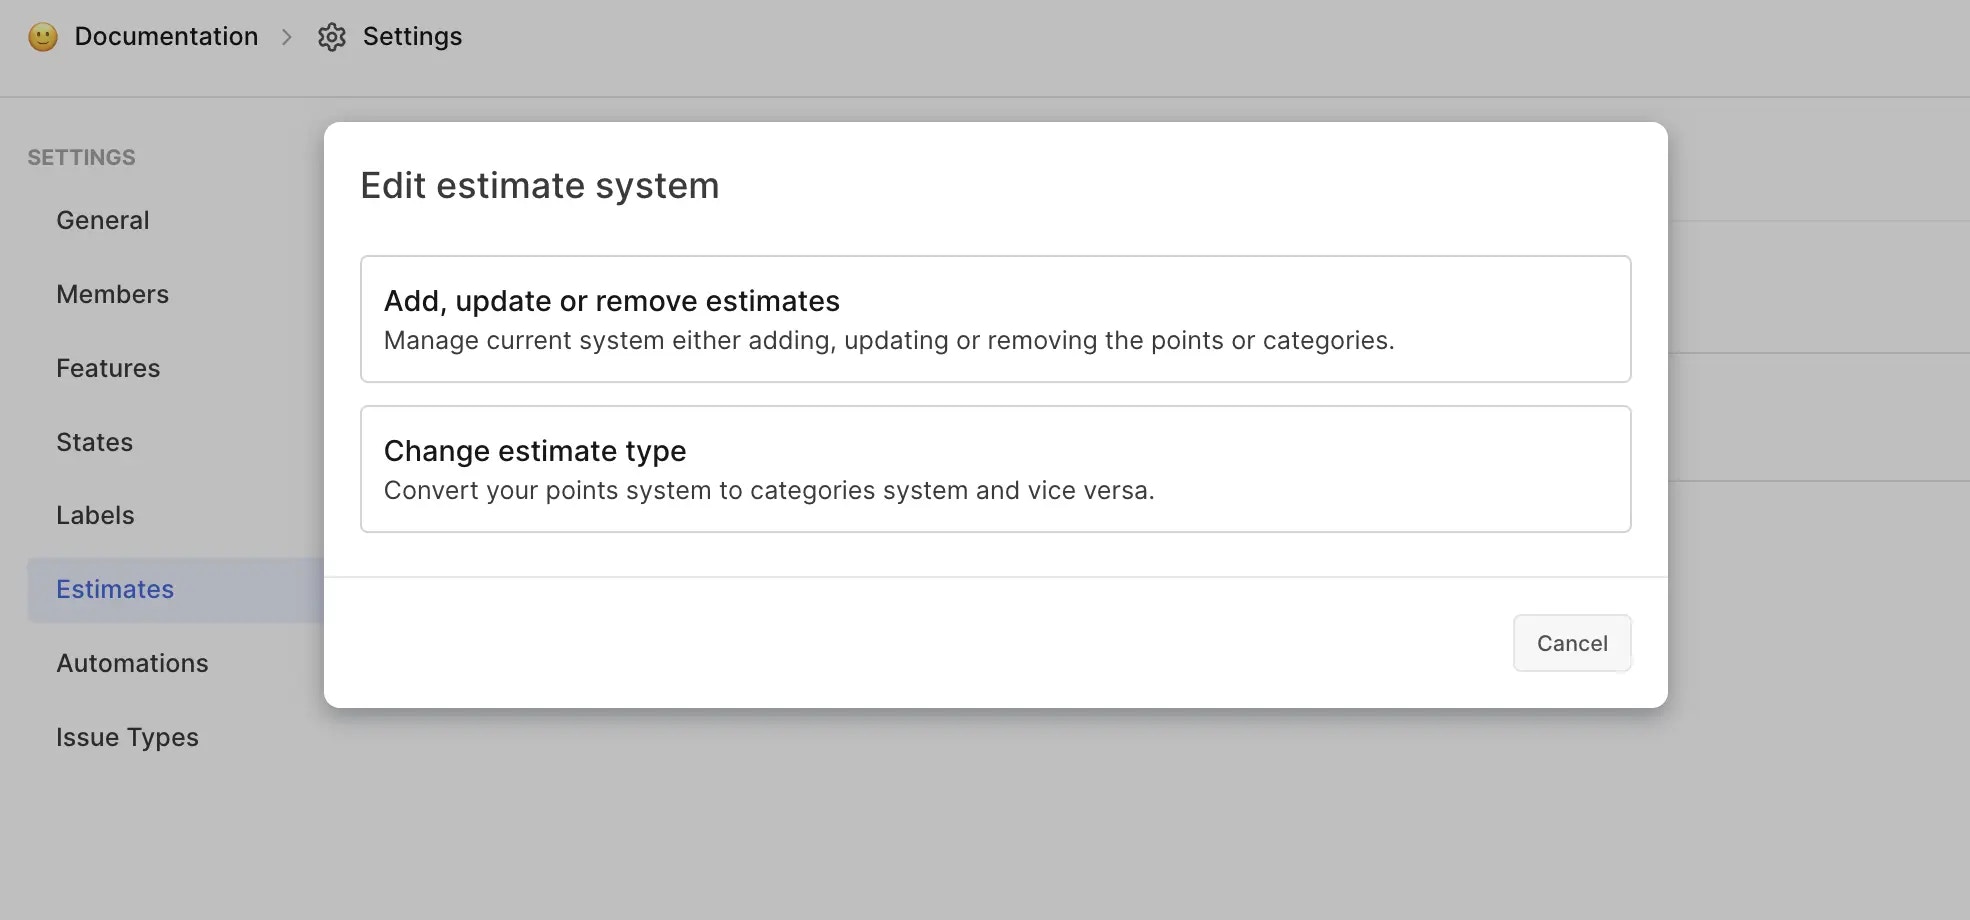Select 'Change estimate type' option
1970x920 pixels.
pyautogui.click(x=994, y=468)
